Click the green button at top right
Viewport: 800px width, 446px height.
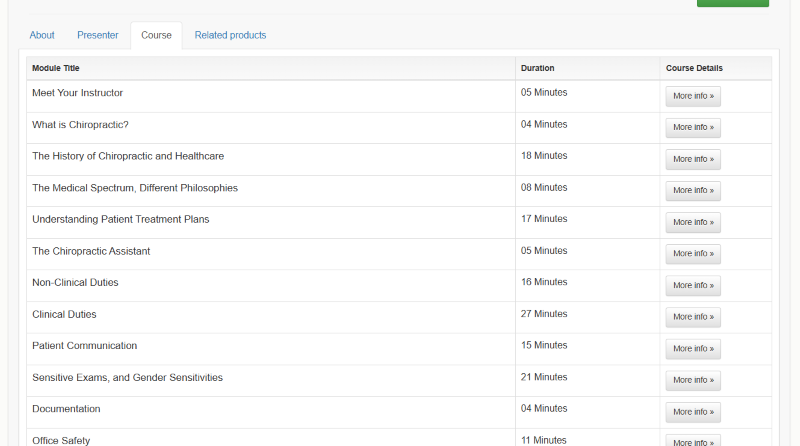[732, 3]
